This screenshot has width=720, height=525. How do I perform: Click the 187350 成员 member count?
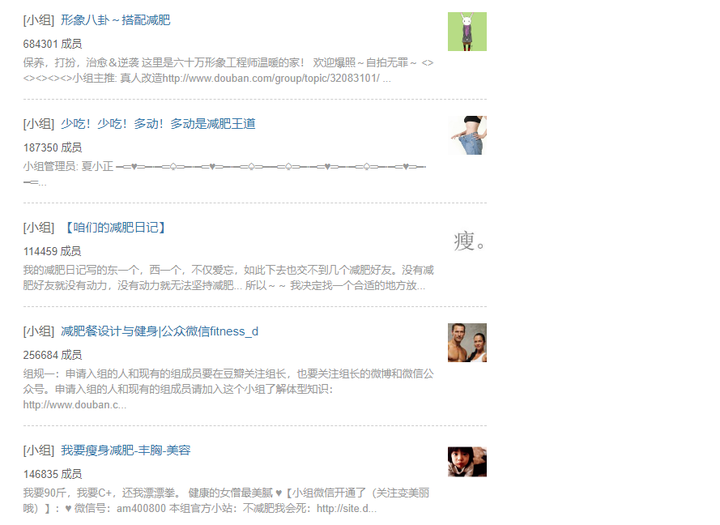pos(52,148)
